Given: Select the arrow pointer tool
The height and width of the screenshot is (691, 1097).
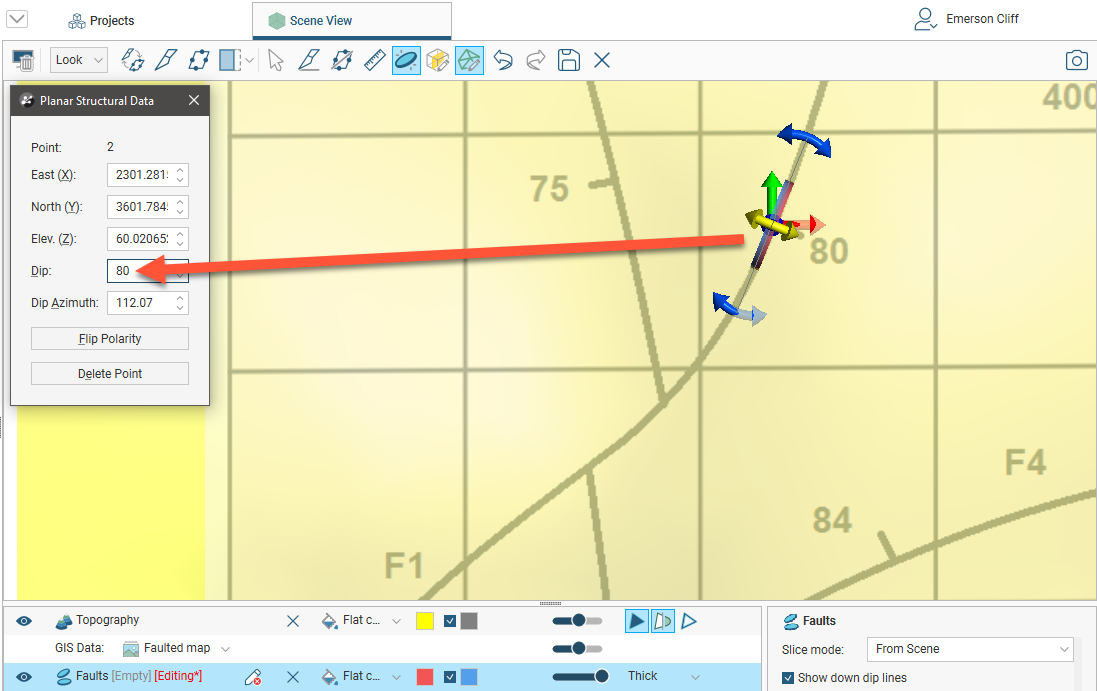Looking at the screenshot, I should point(276,60).
